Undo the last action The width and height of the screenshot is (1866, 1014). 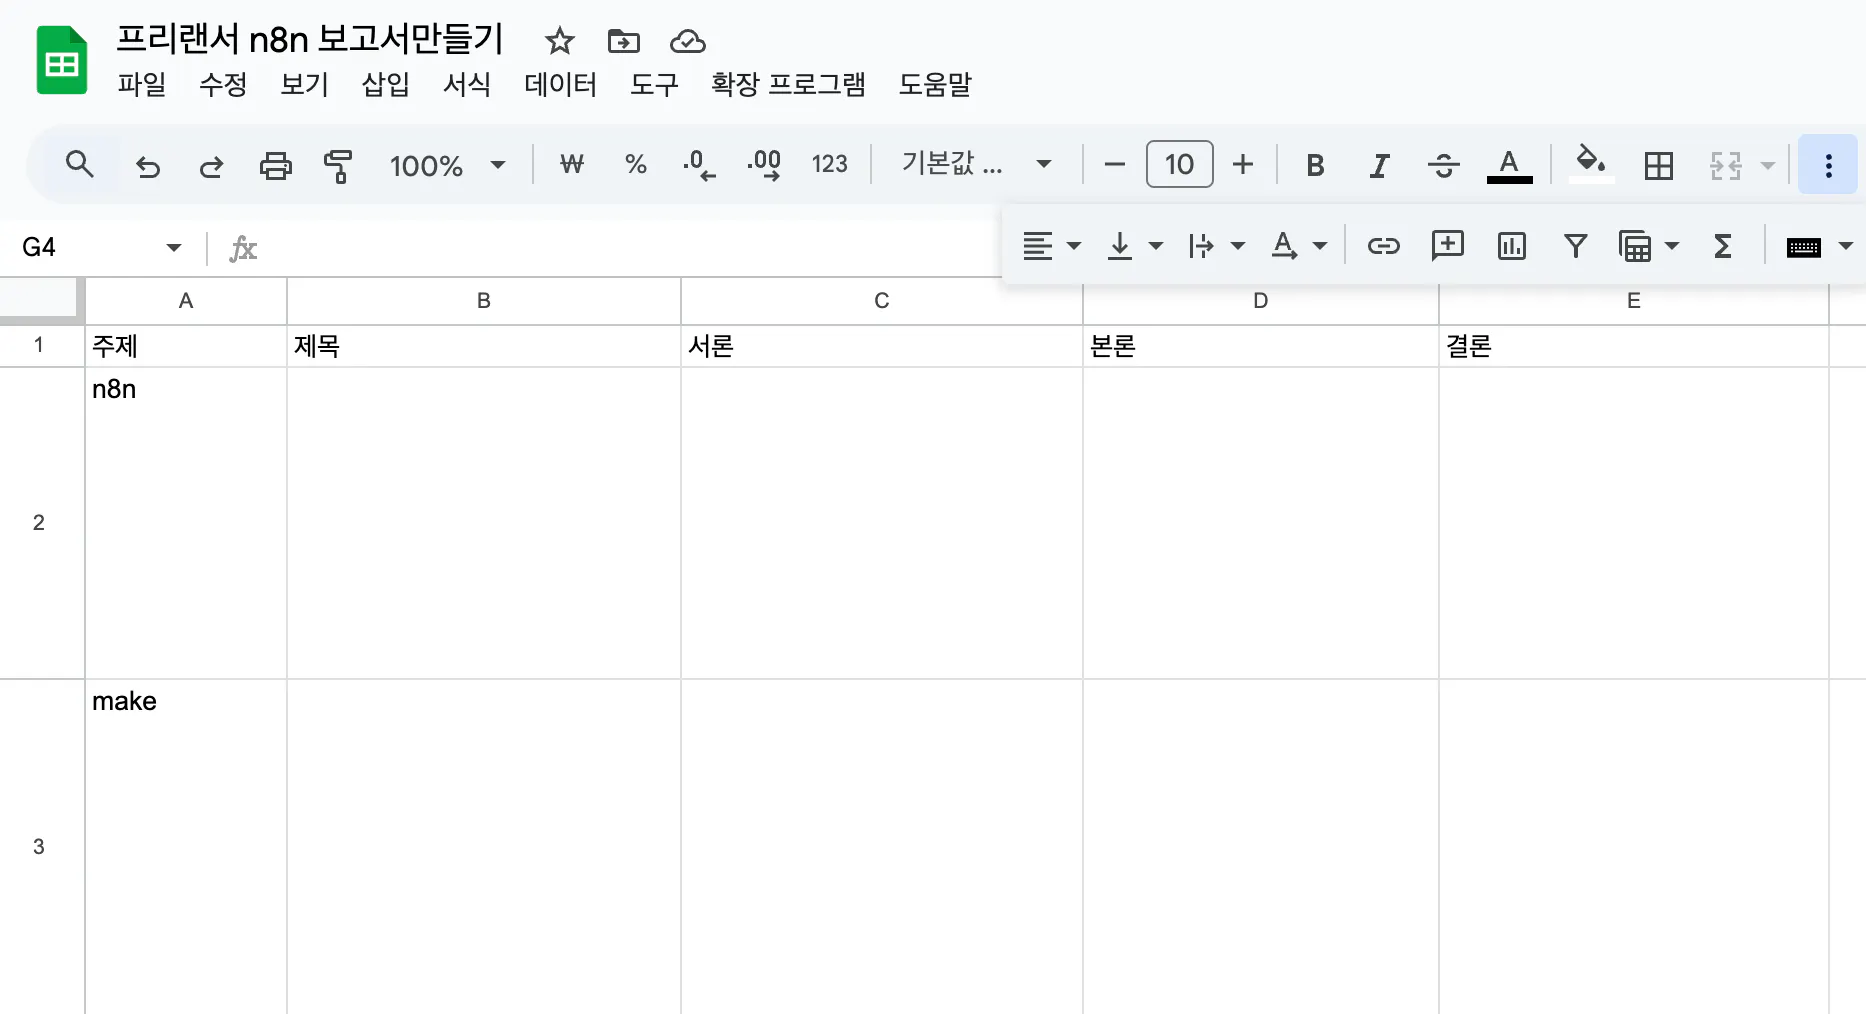pyautogui.click(x=148, y=165)
